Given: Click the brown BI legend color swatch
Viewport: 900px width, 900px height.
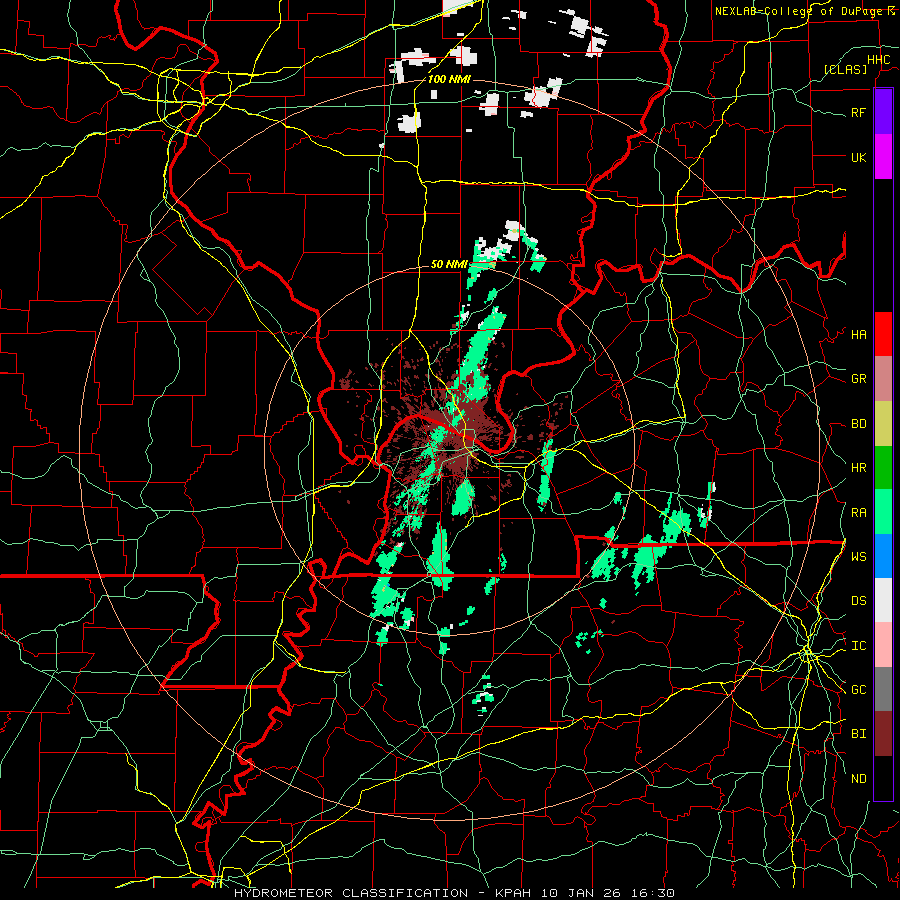Looking at the screenshot, I should pos(883,734).
